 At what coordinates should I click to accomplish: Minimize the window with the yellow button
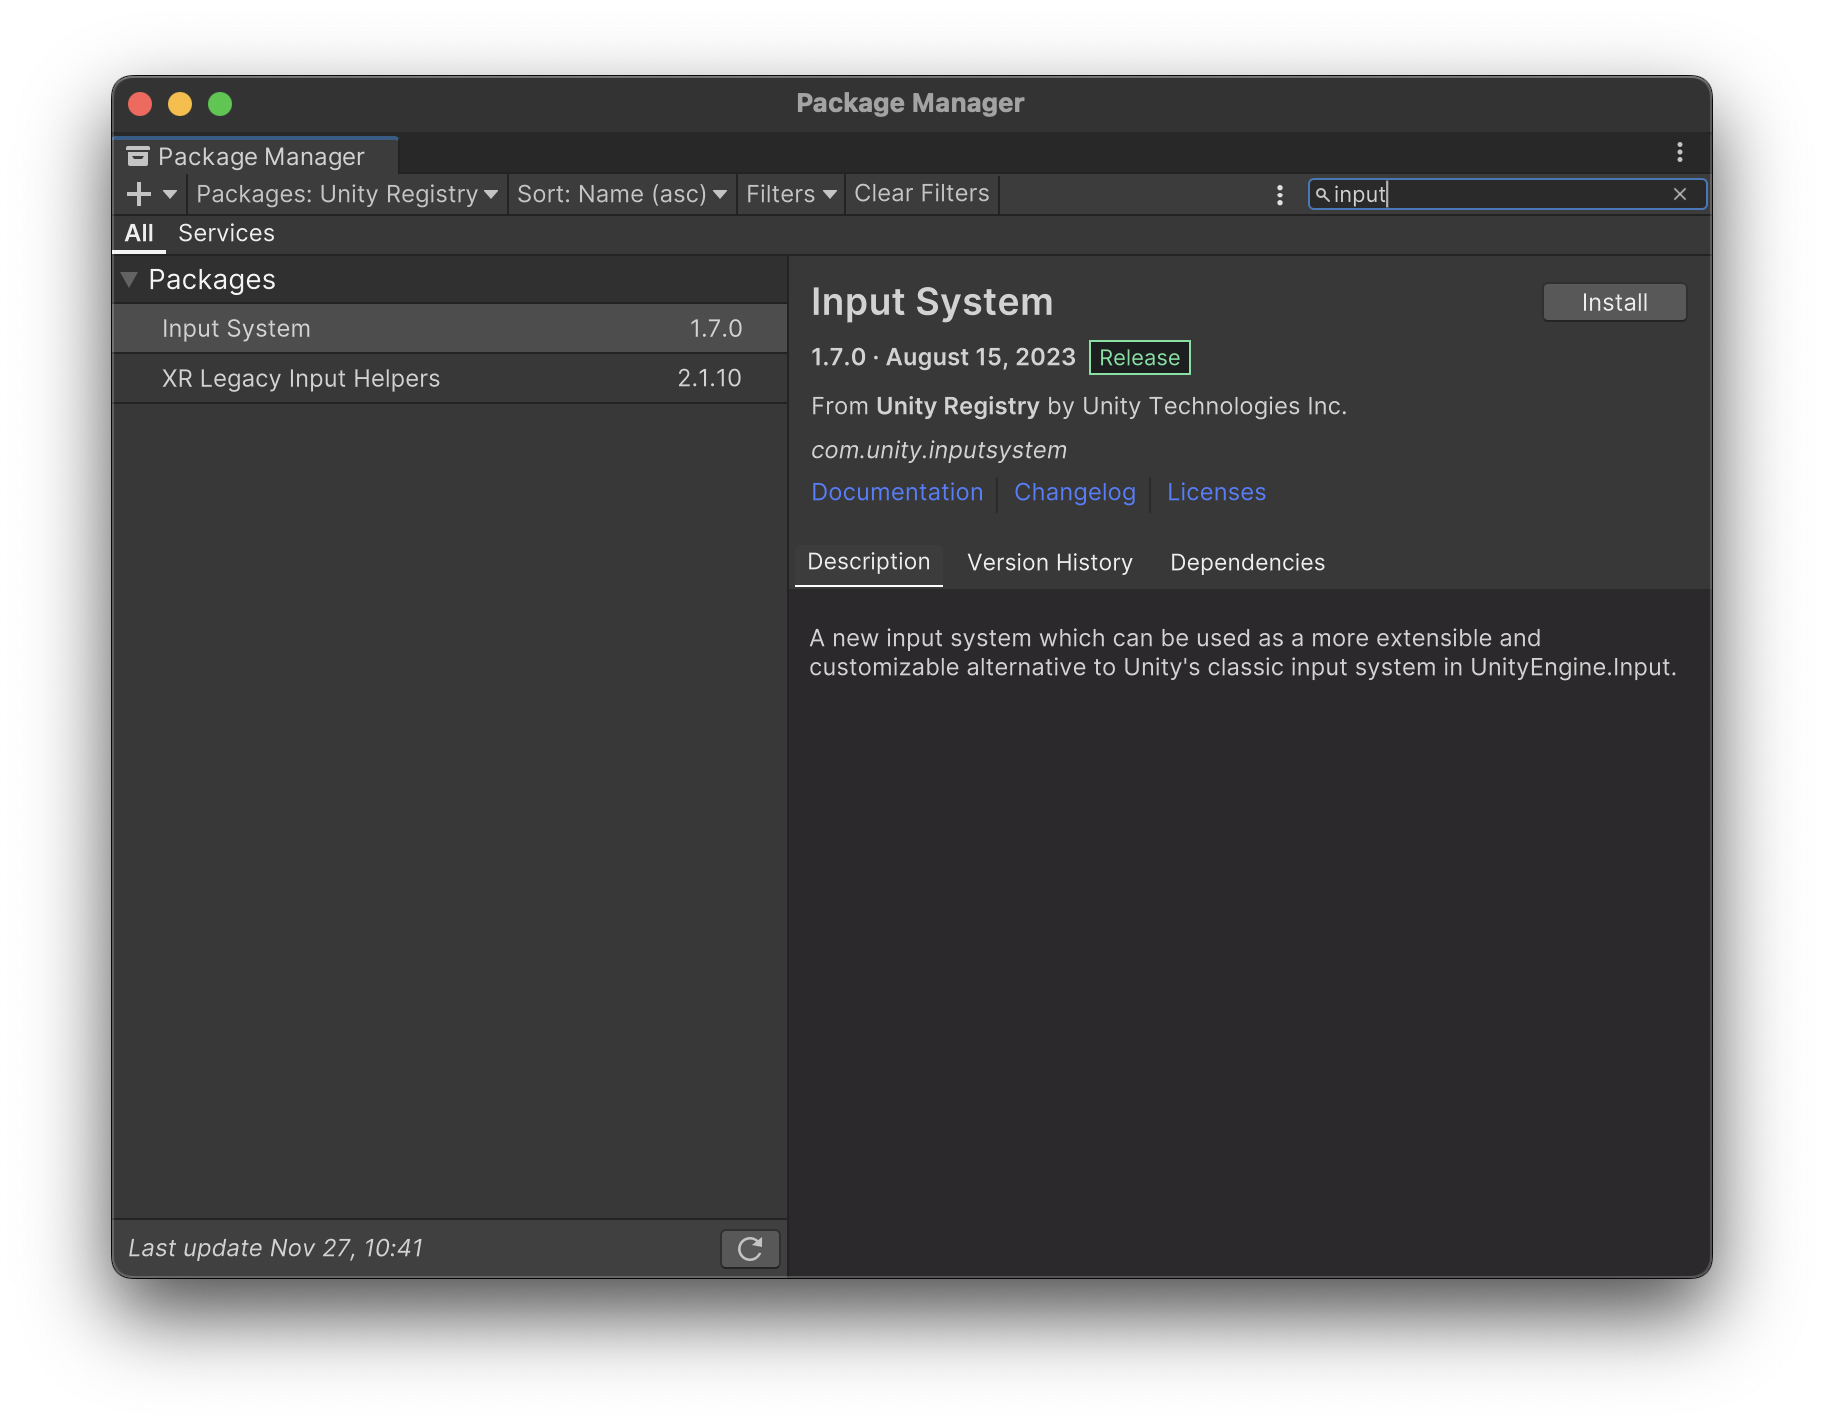pyautogui.click(x=180, y=104)
